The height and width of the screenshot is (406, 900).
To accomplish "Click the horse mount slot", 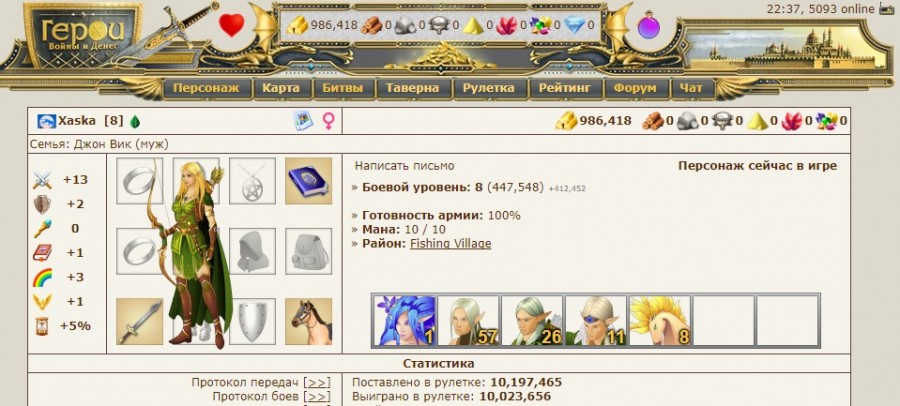I will point(309,322).
